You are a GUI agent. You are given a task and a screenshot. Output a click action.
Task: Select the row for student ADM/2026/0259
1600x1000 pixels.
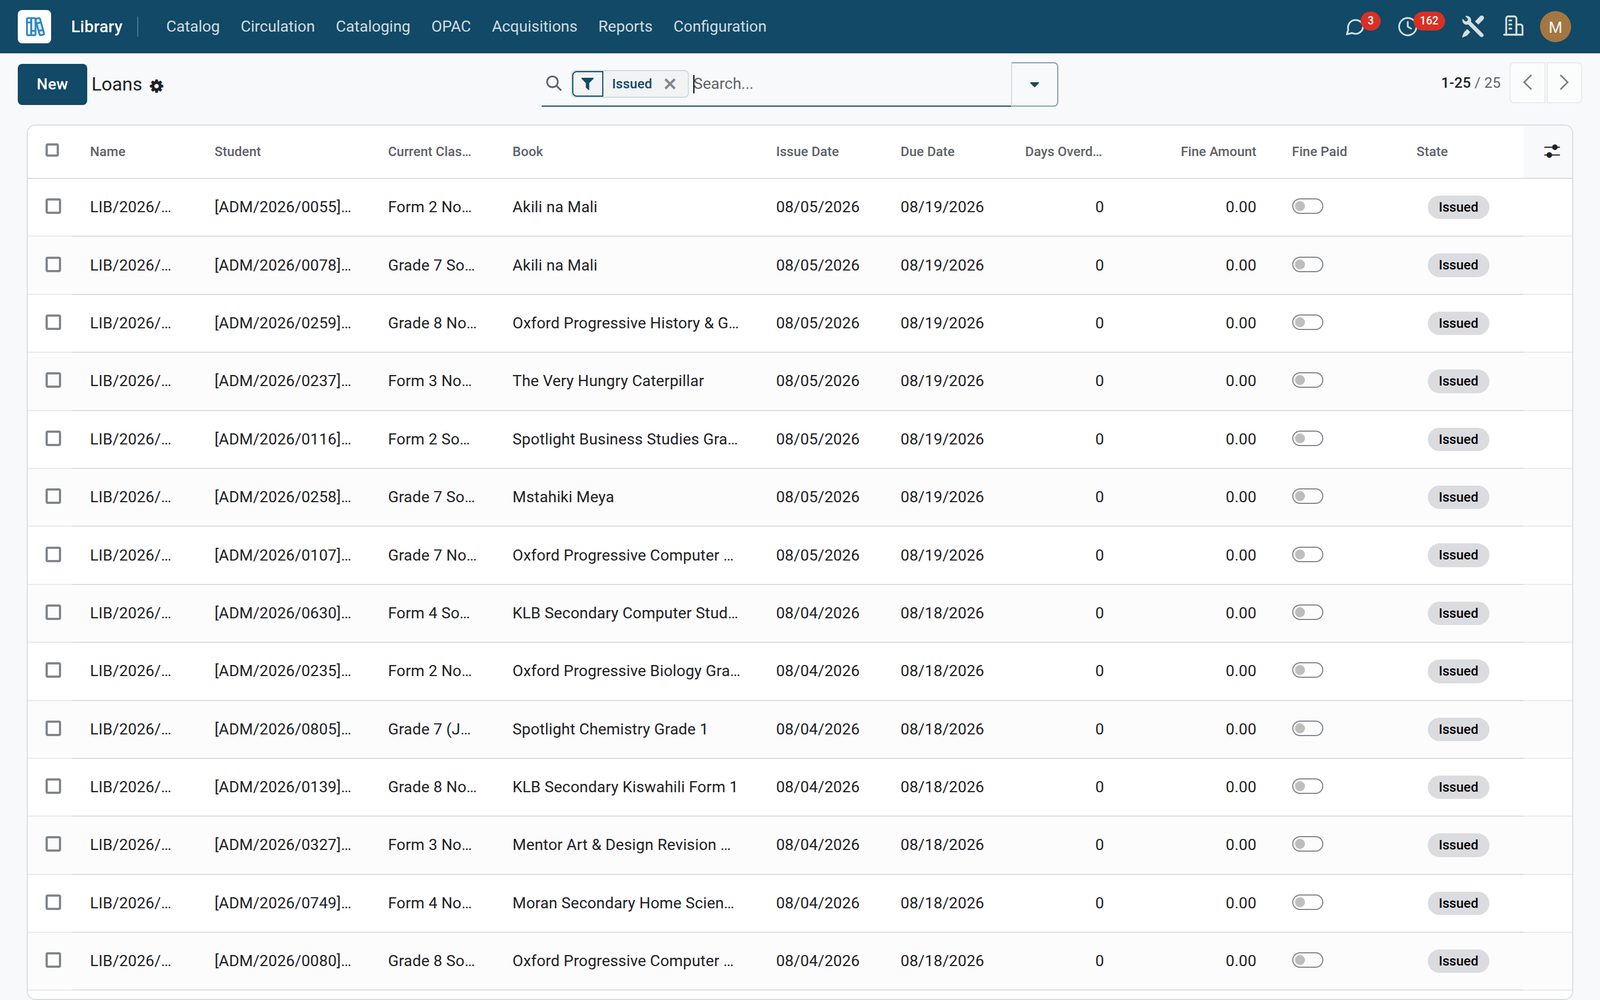(53, 322)
